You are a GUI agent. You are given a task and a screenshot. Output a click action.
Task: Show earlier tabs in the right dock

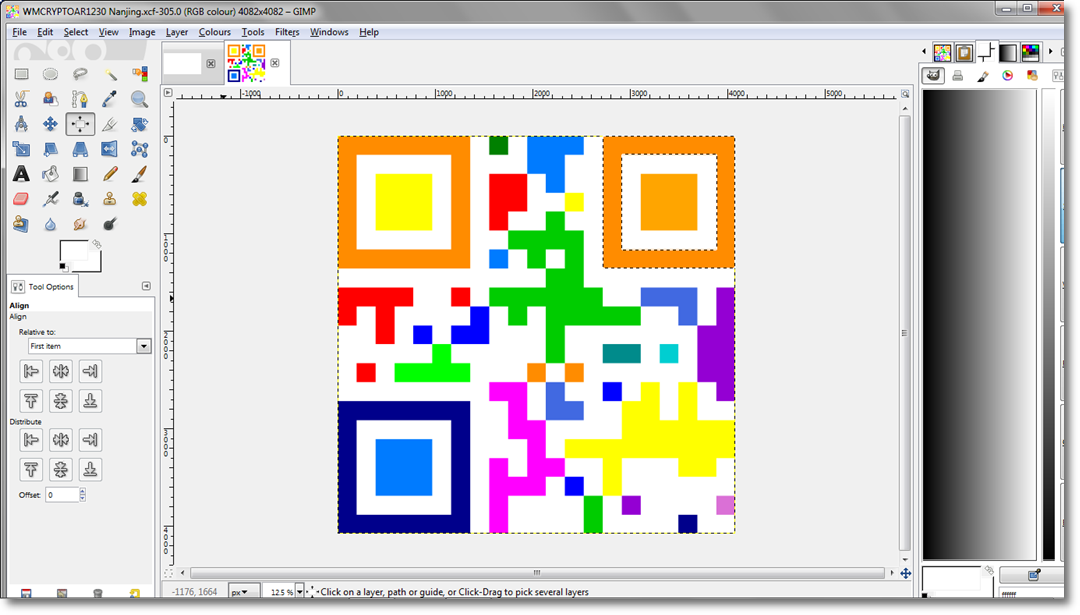point(924,51)
